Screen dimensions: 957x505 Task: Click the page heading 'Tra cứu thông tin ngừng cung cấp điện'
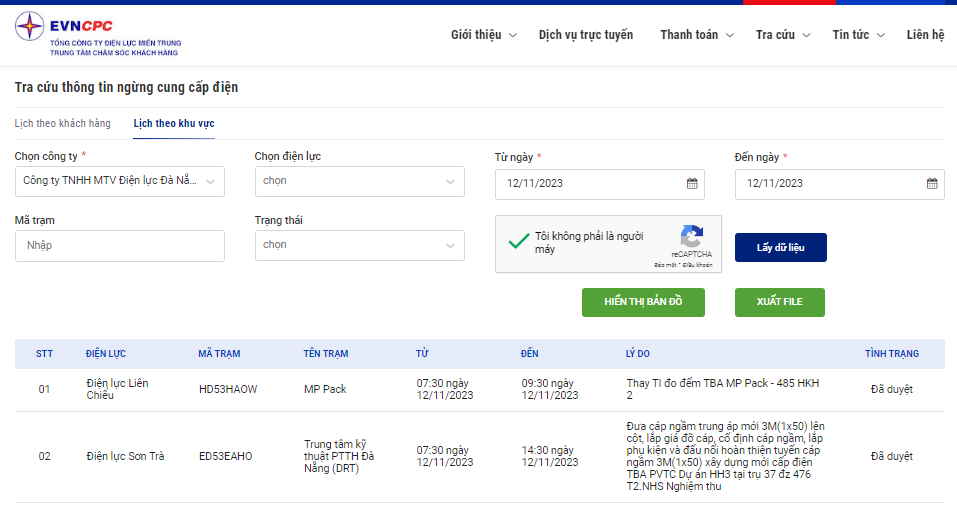click(x=126, y=87)
